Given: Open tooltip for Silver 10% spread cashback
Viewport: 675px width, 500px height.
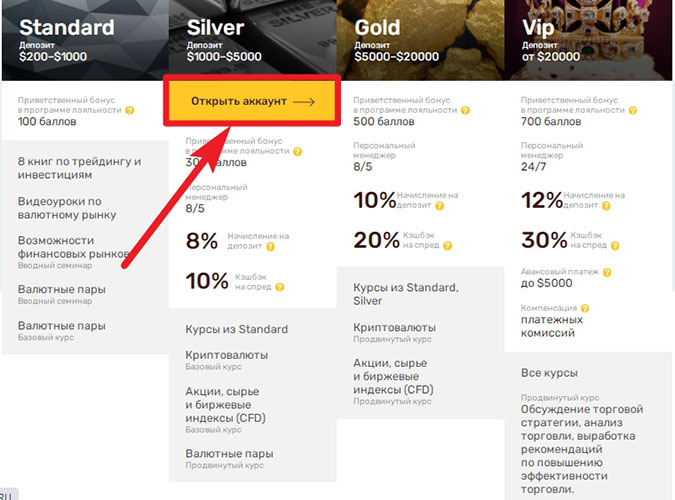Looking at the screenshot, I should (x=280, y=287).
